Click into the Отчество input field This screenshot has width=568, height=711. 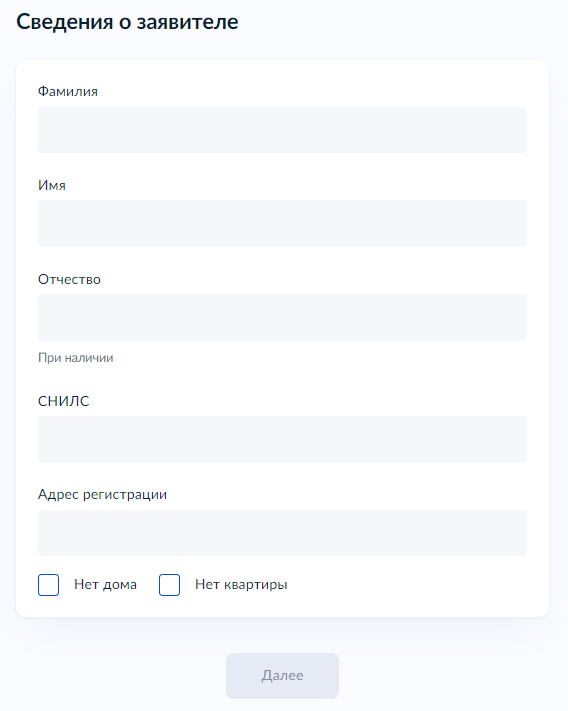point(282,317)
